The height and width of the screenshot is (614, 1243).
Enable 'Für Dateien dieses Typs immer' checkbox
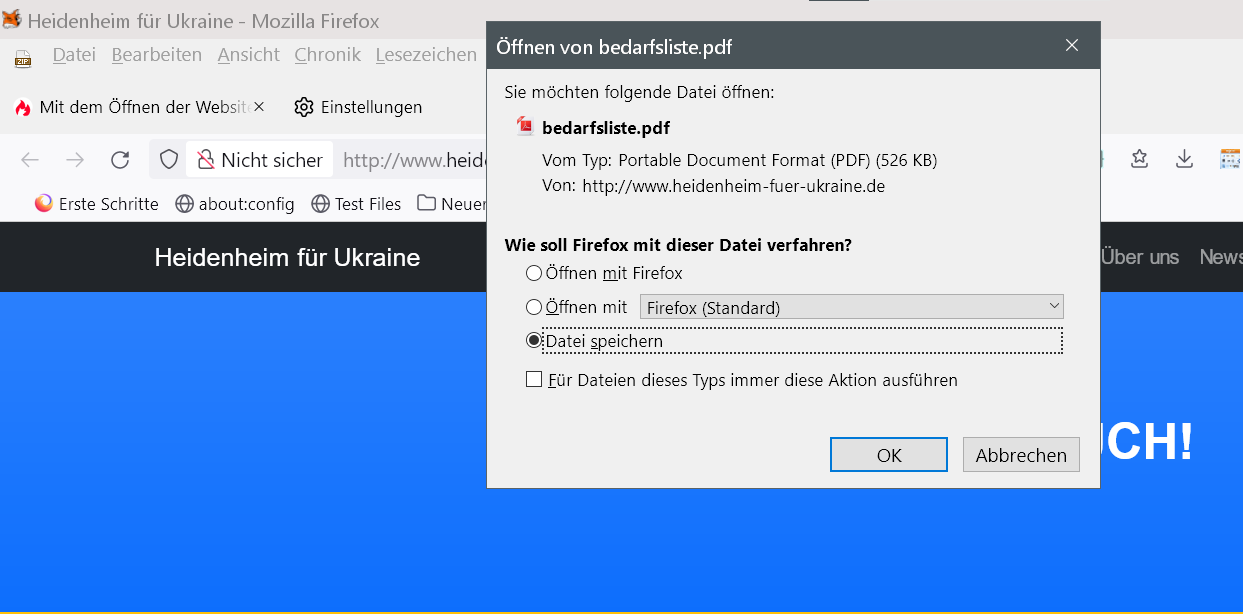pos(534,380)
